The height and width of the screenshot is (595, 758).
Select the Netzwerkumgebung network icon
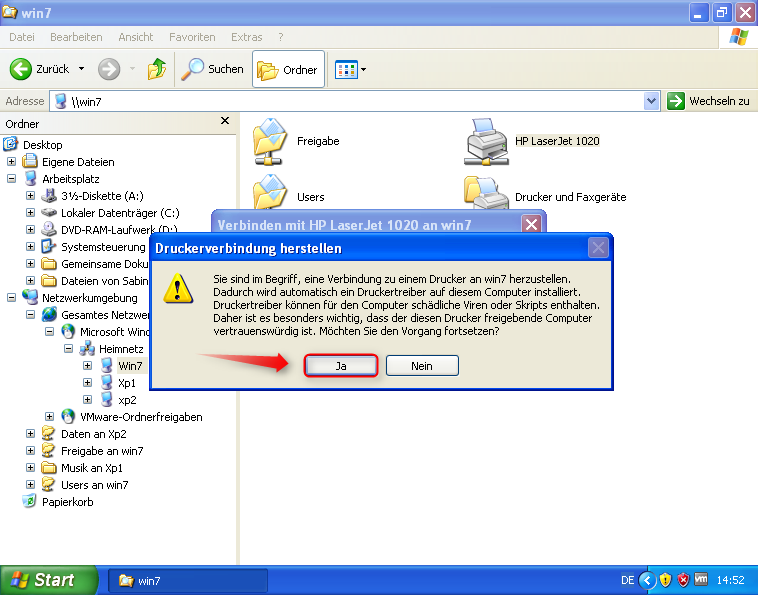pyautogui.click(x=30, y=297)
